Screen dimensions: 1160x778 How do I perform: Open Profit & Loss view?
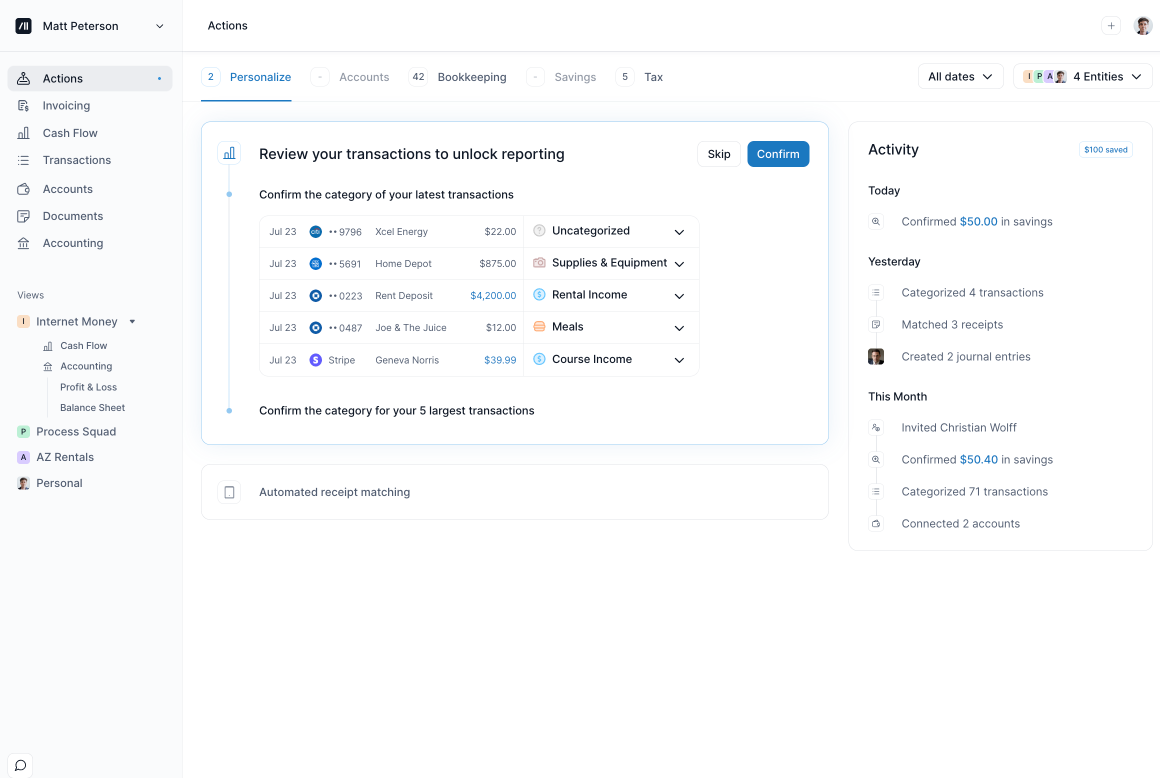pyautogui.click(x=88, y=387)
